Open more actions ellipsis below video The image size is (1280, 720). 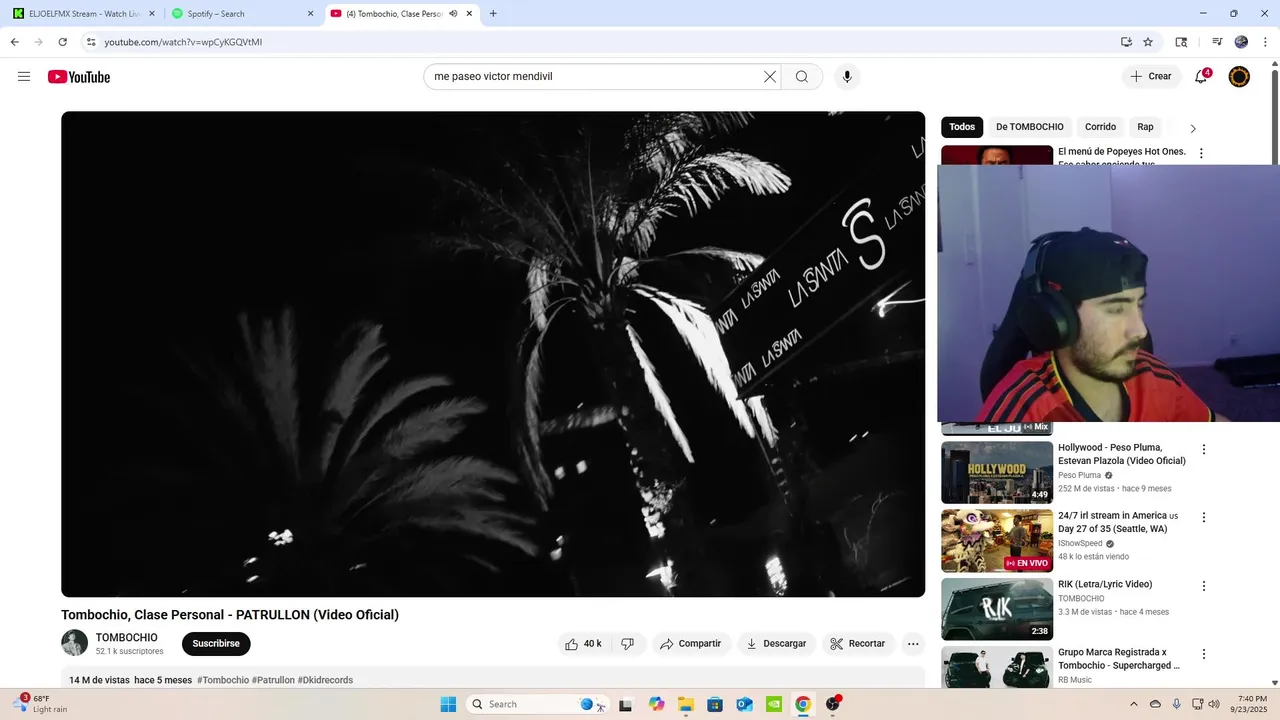913,644
